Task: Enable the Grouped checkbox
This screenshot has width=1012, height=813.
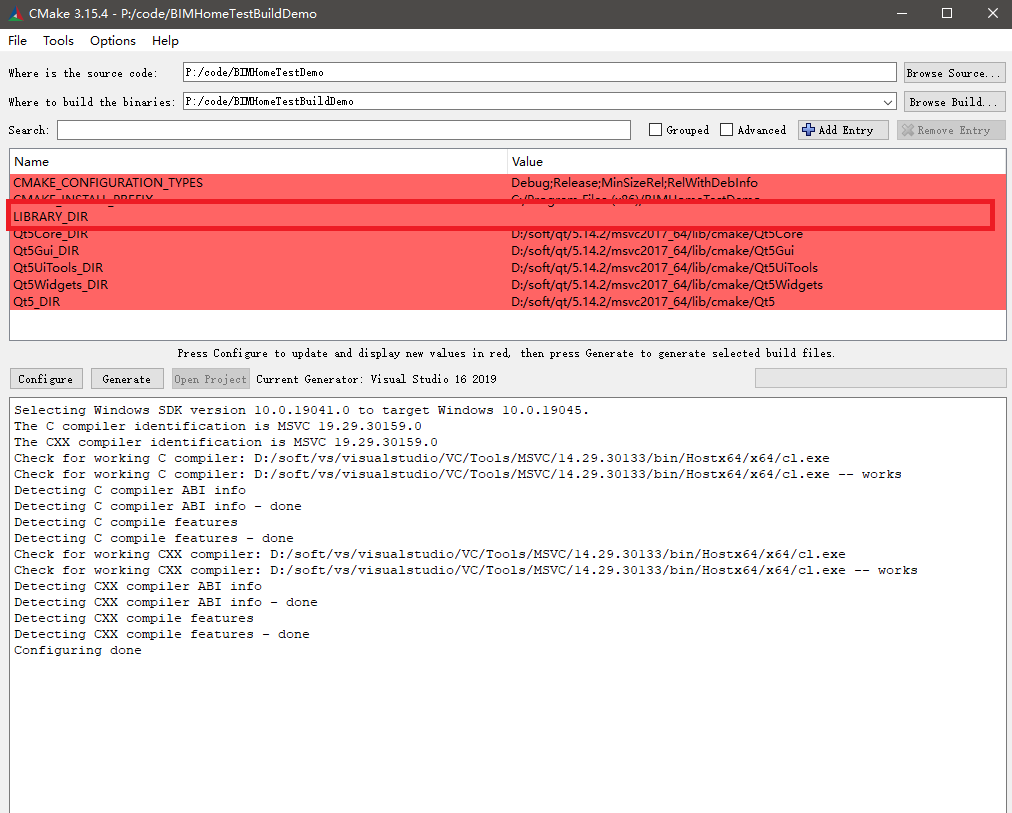Action: 656,130
